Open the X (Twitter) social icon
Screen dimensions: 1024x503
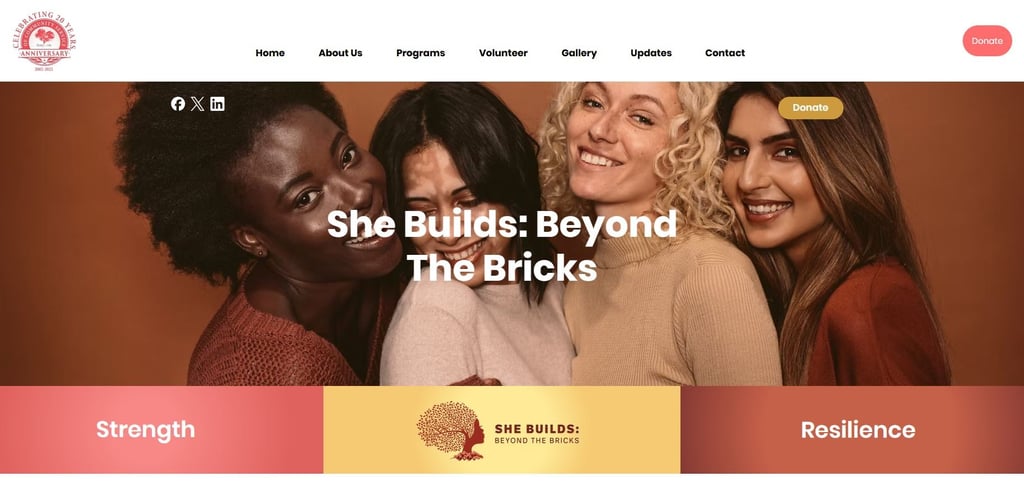197,104
